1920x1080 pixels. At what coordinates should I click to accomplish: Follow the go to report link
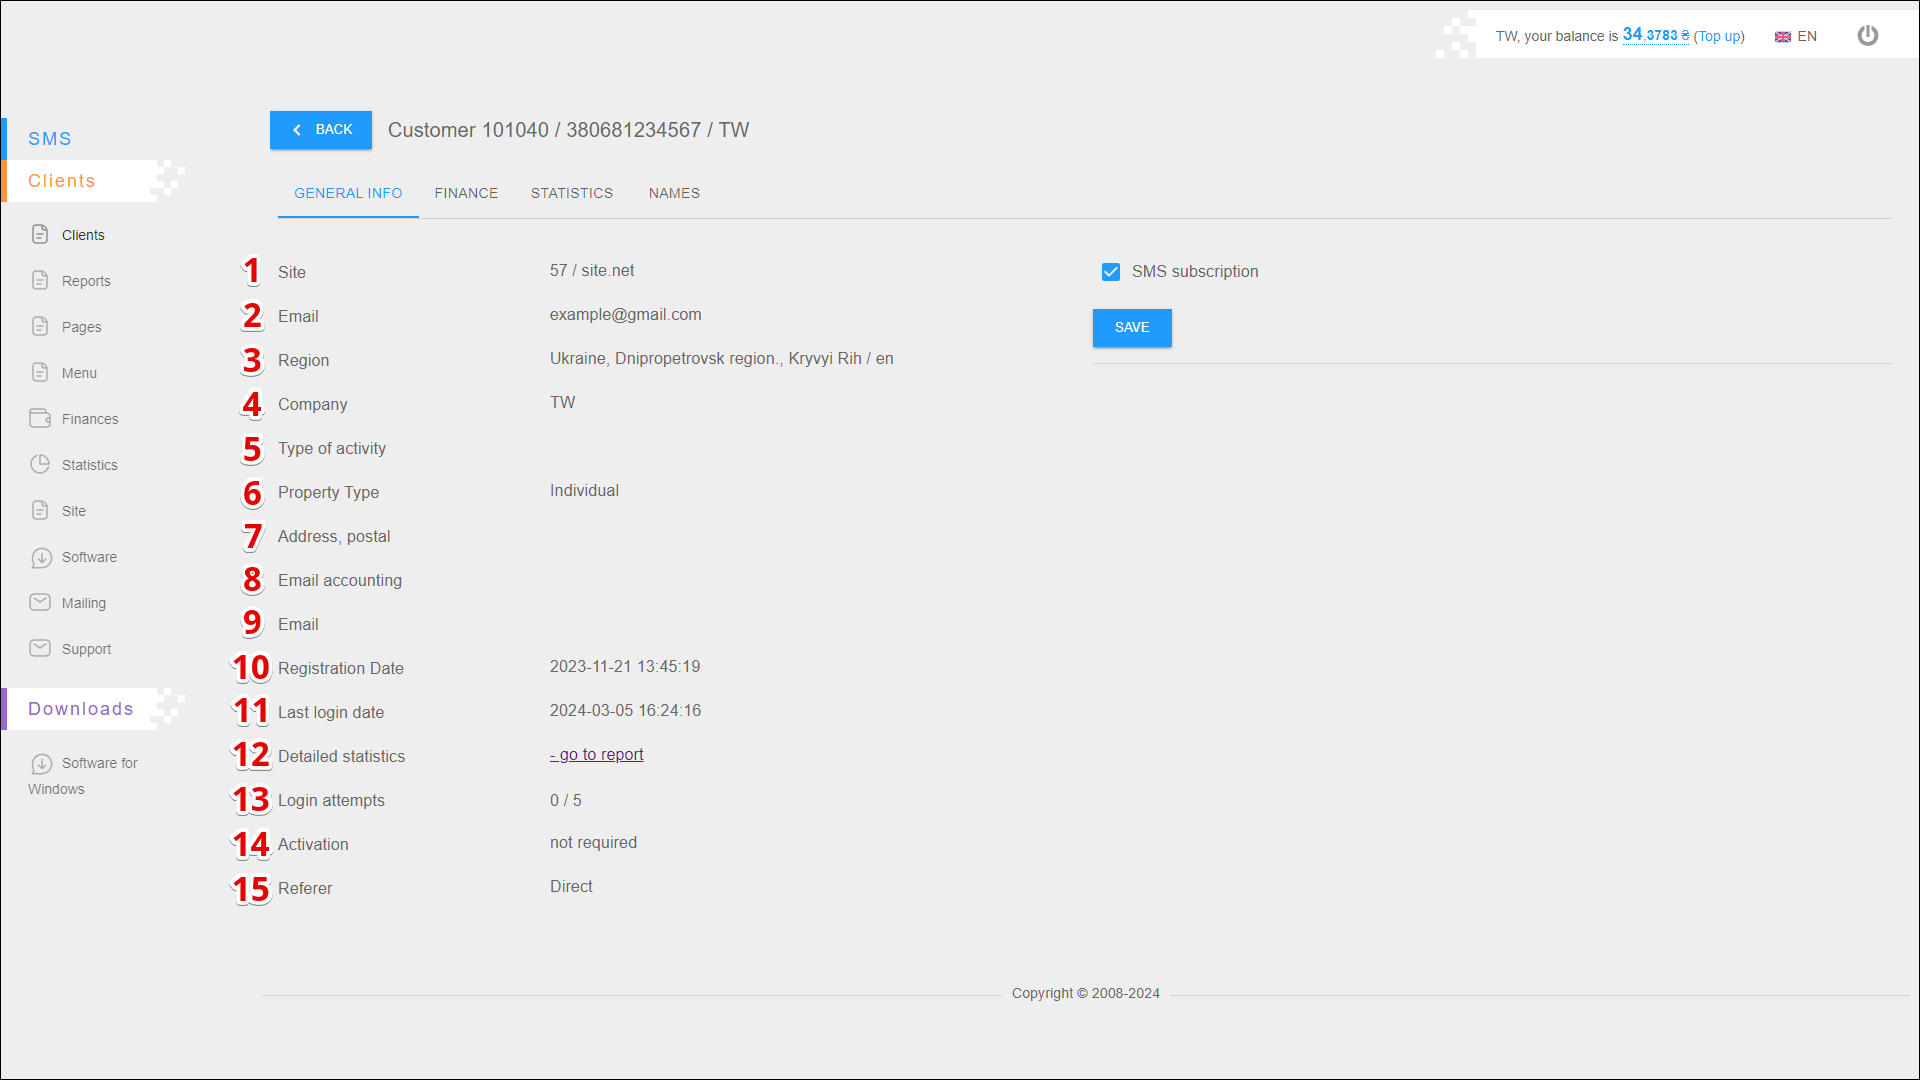[x=598, y=755]
